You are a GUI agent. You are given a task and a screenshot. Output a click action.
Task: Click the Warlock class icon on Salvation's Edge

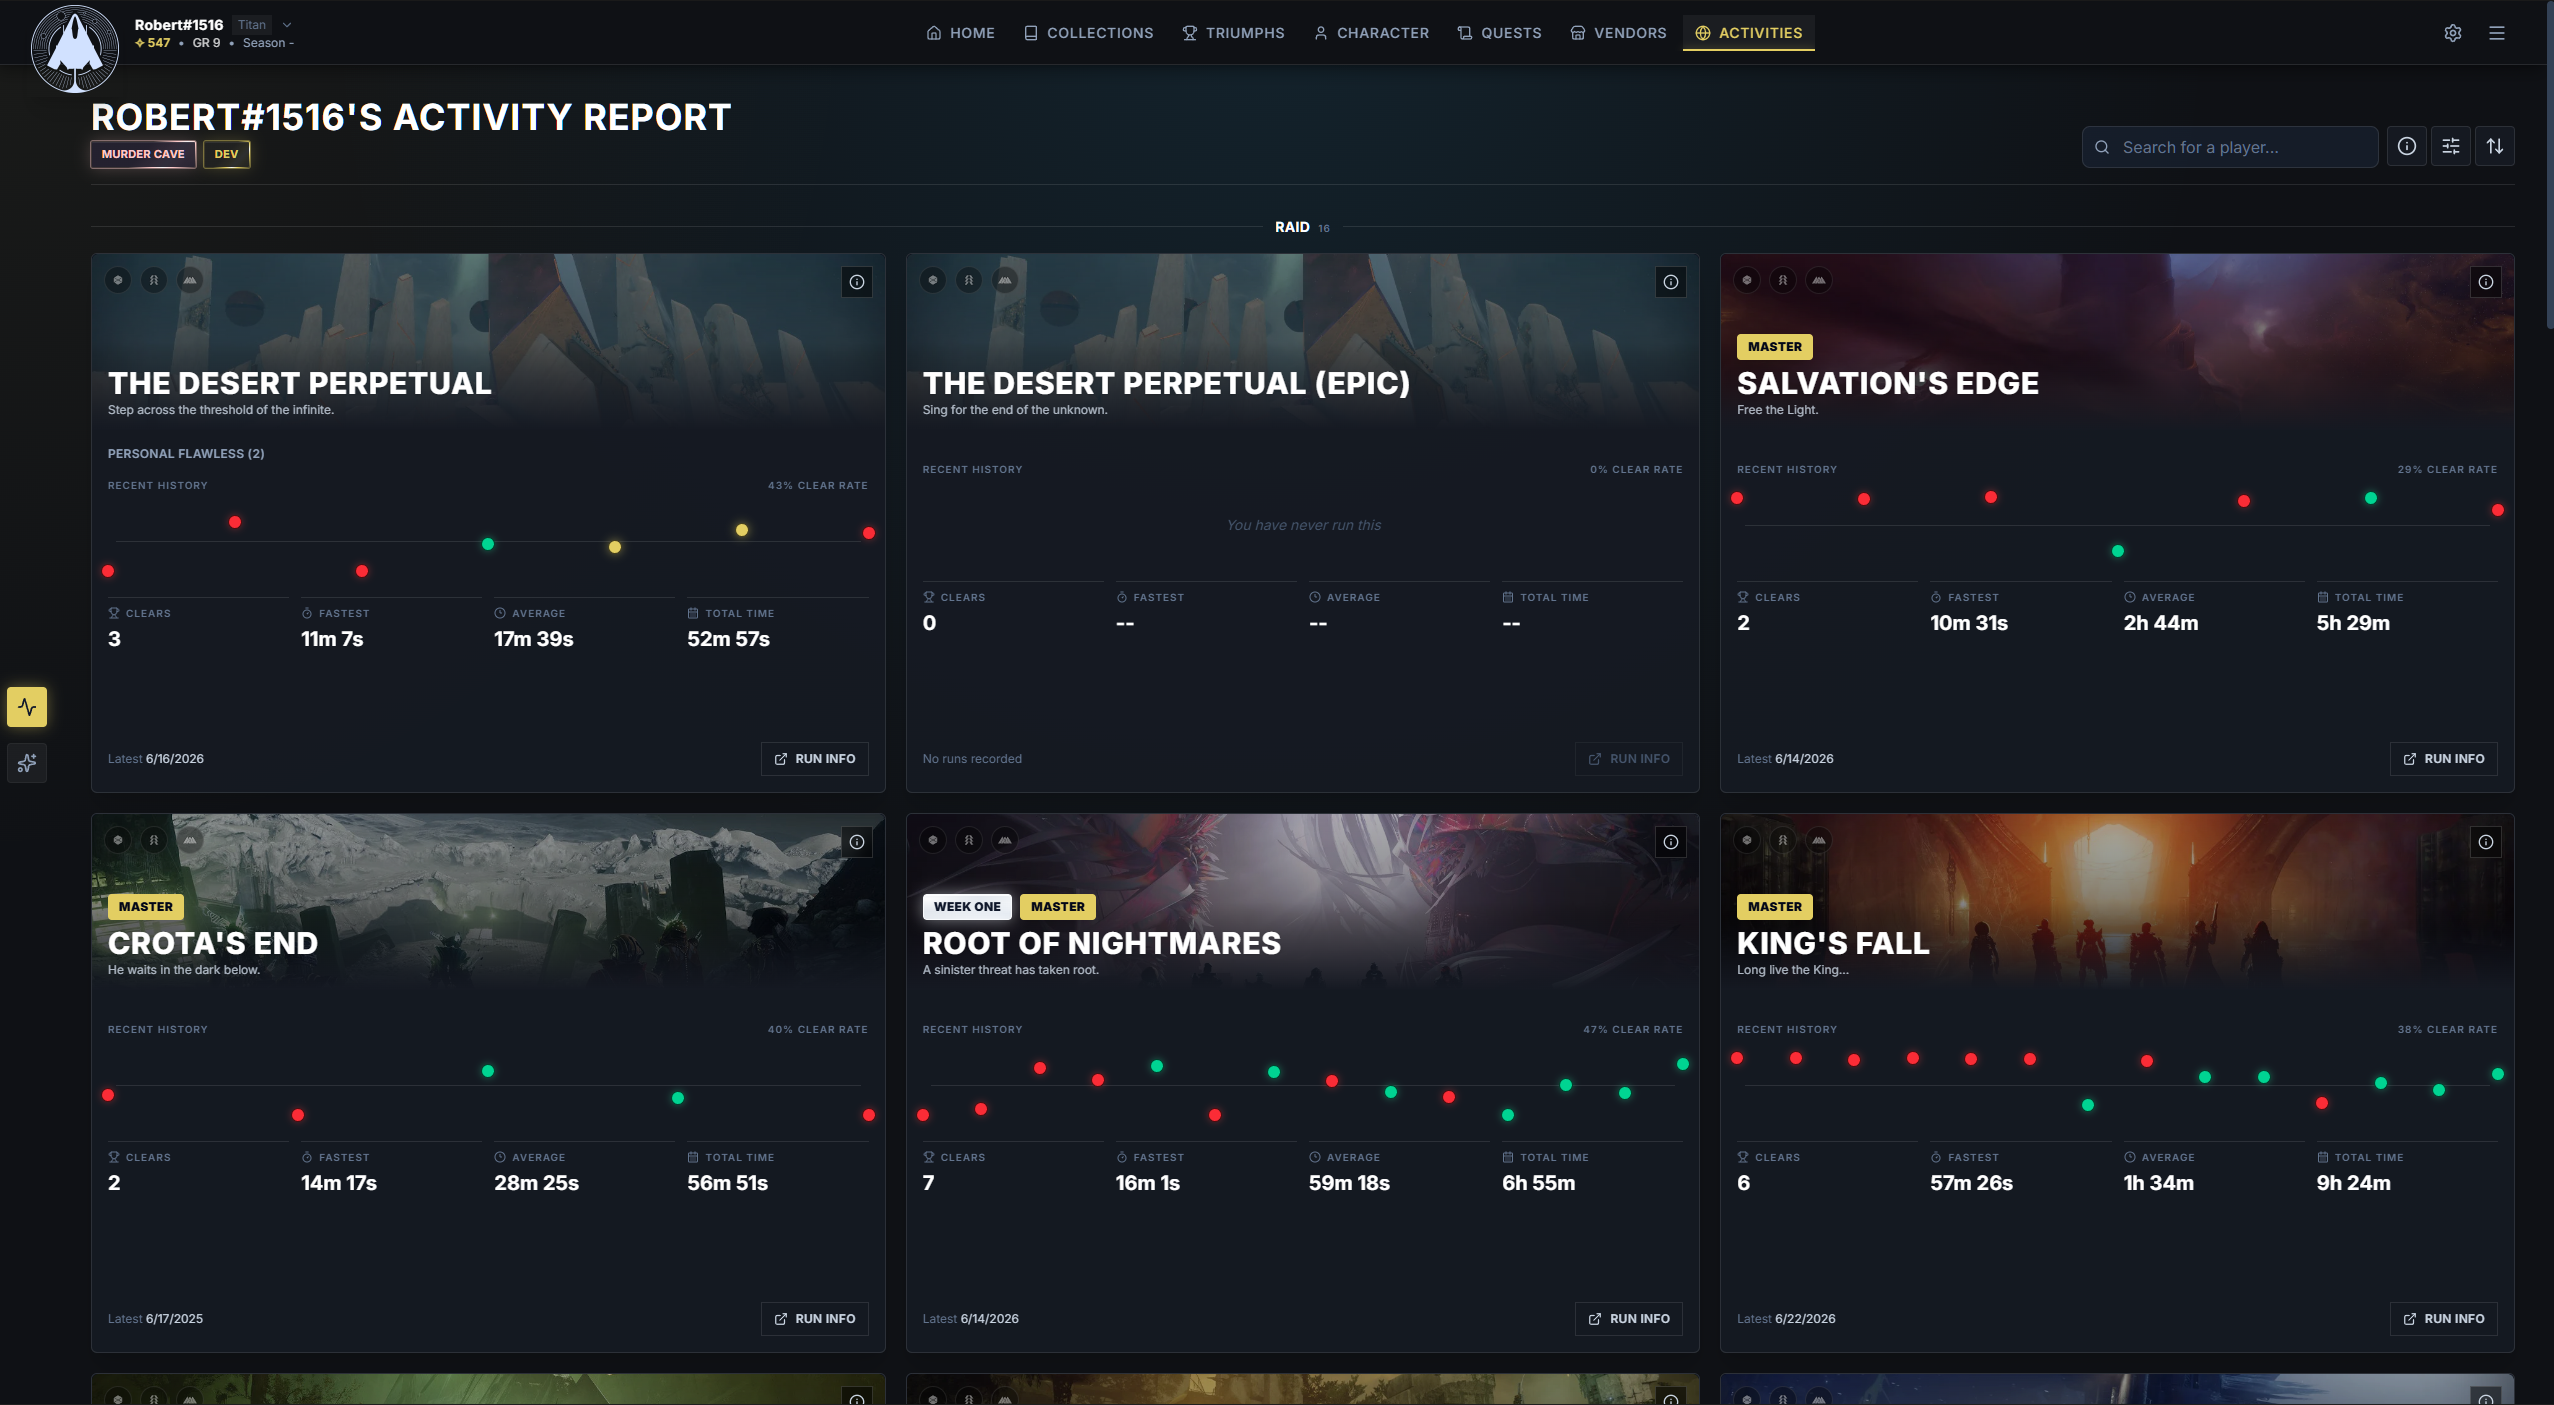pyautogui.click(x=1819, y=280)
